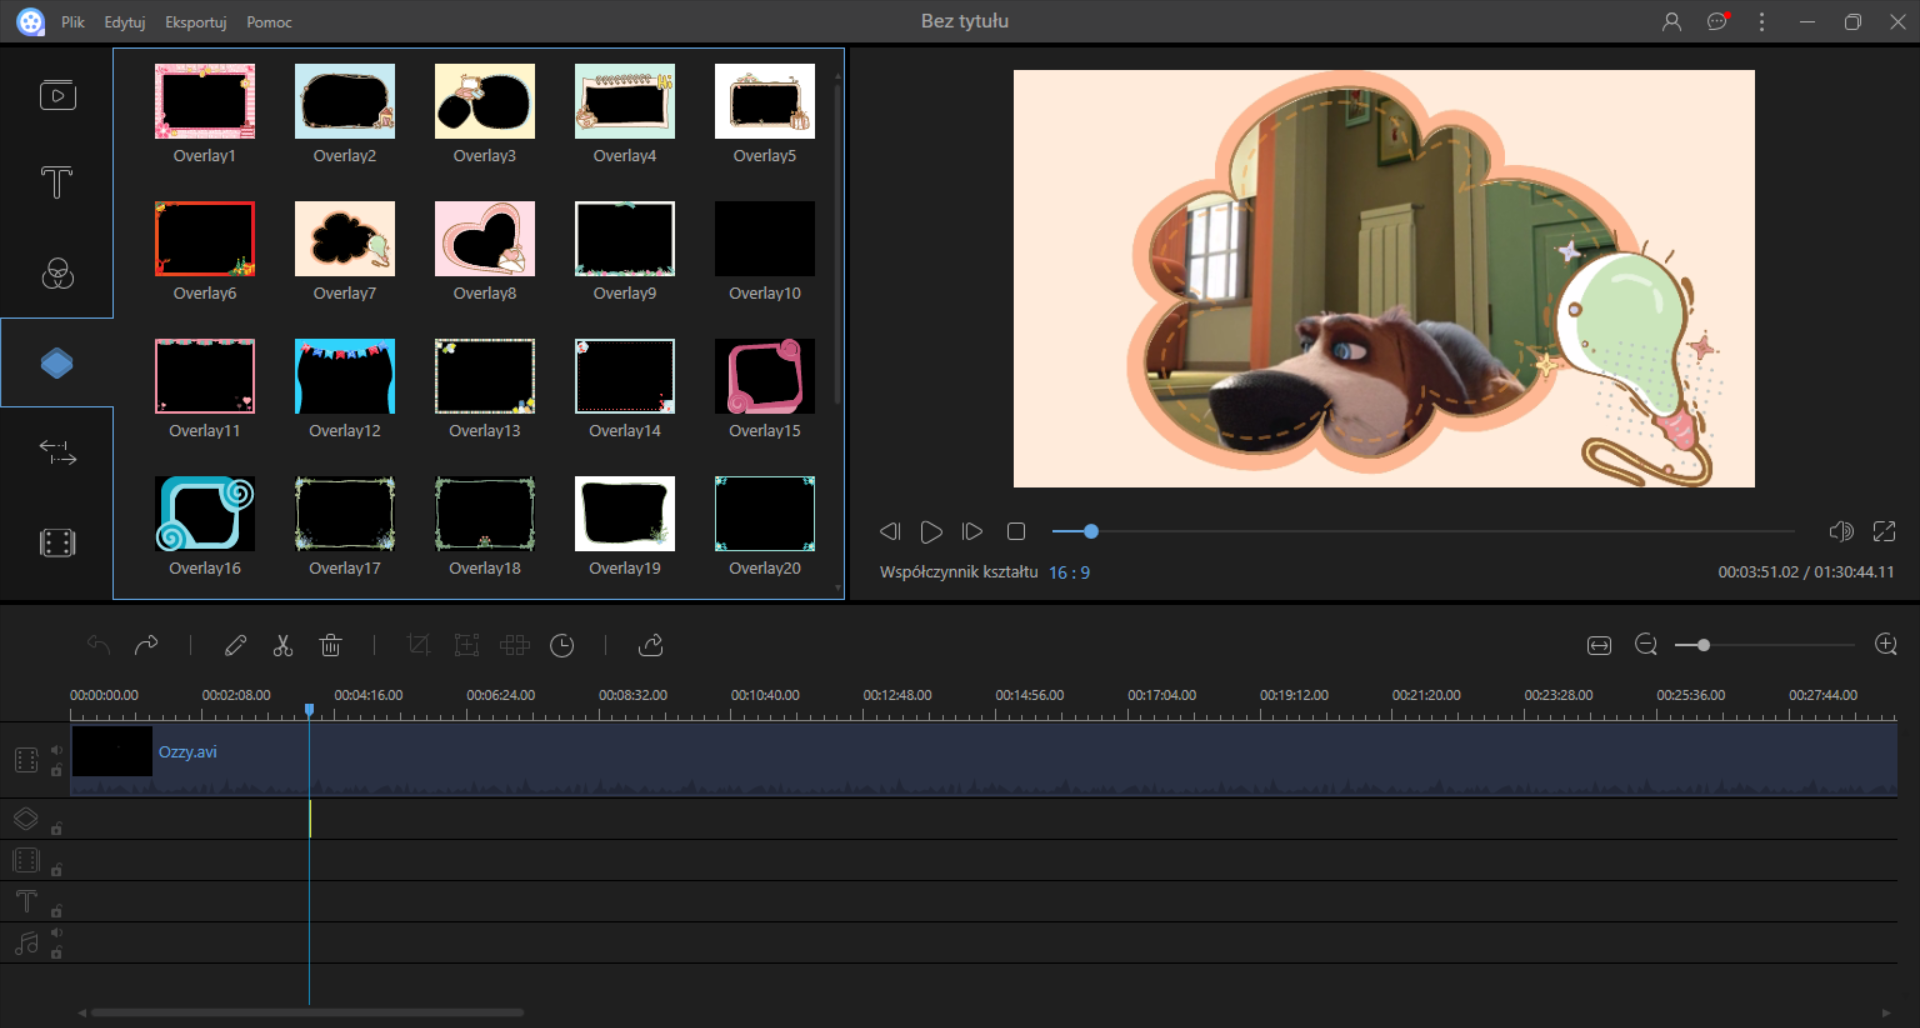The width and height of the screenshot is (1920, 1028).
Task: Open the Media panel in sidebar
Action: point(57,95)
